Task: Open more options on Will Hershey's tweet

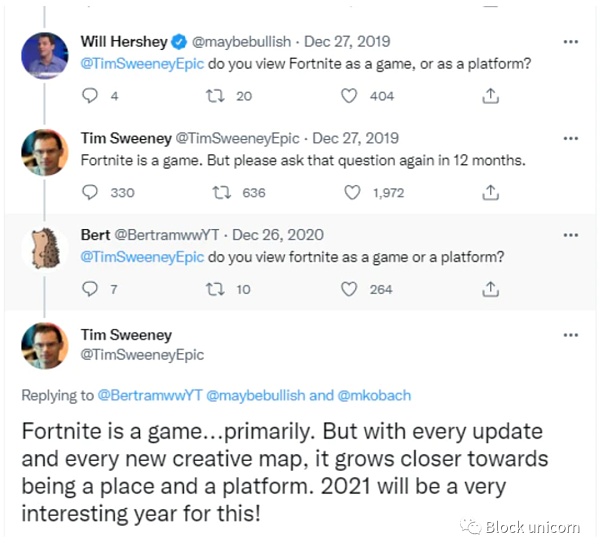Action: [x=570, y=43]
